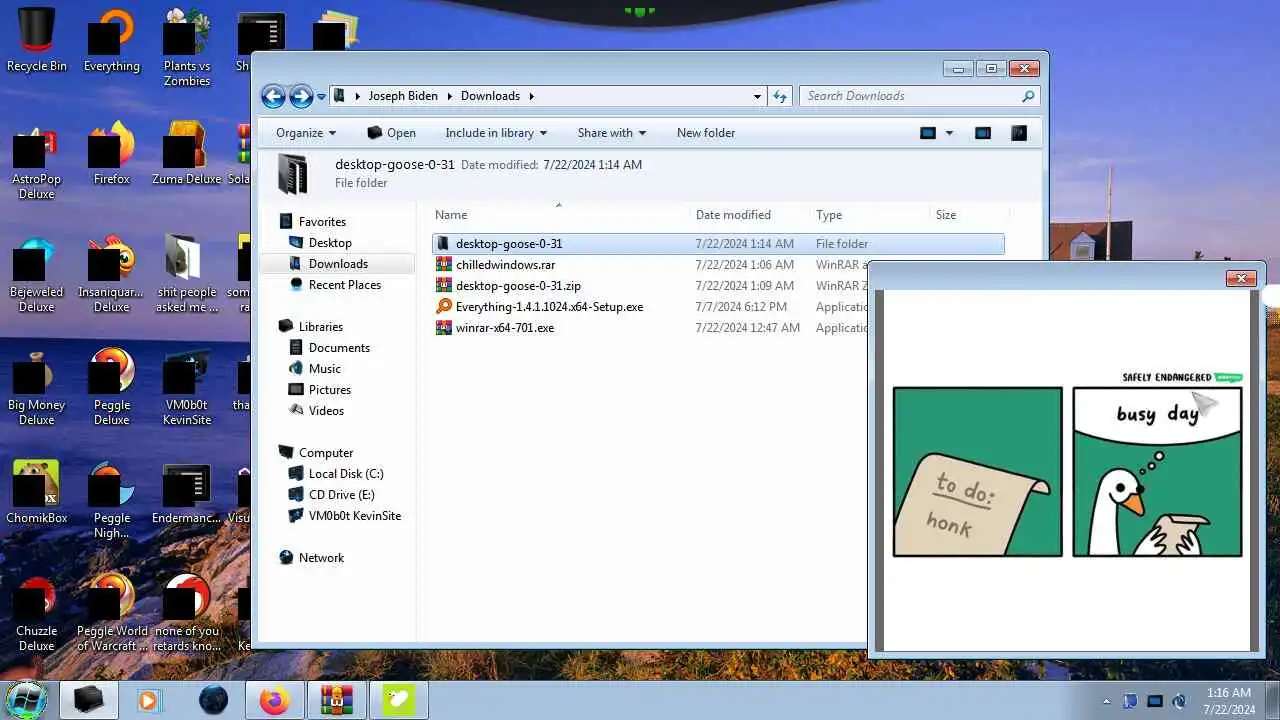Open Local Disk (C:)
This screenshot has height=720, width=1280.
(346, 474)
